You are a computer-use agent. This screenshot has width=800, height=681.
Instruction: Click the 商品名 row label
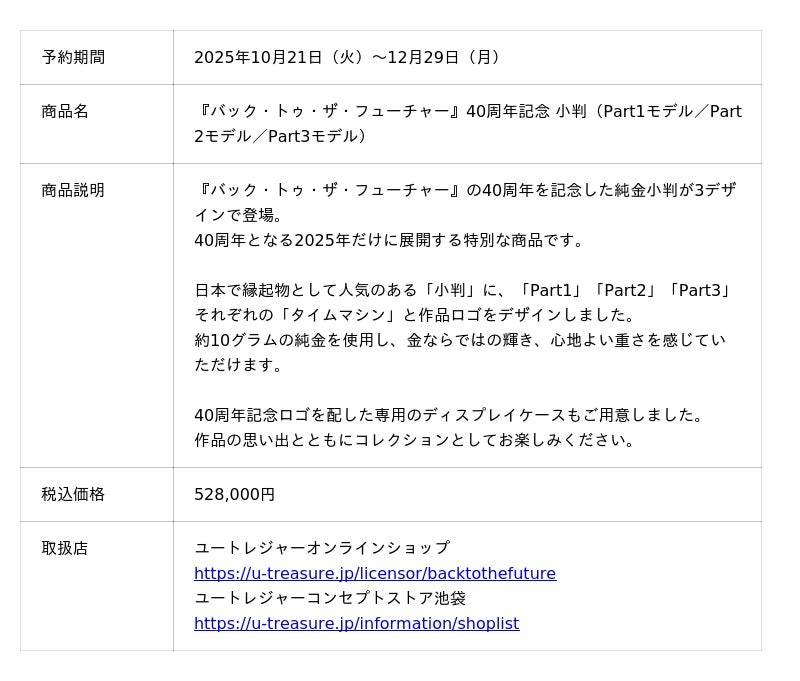(65, 111)
